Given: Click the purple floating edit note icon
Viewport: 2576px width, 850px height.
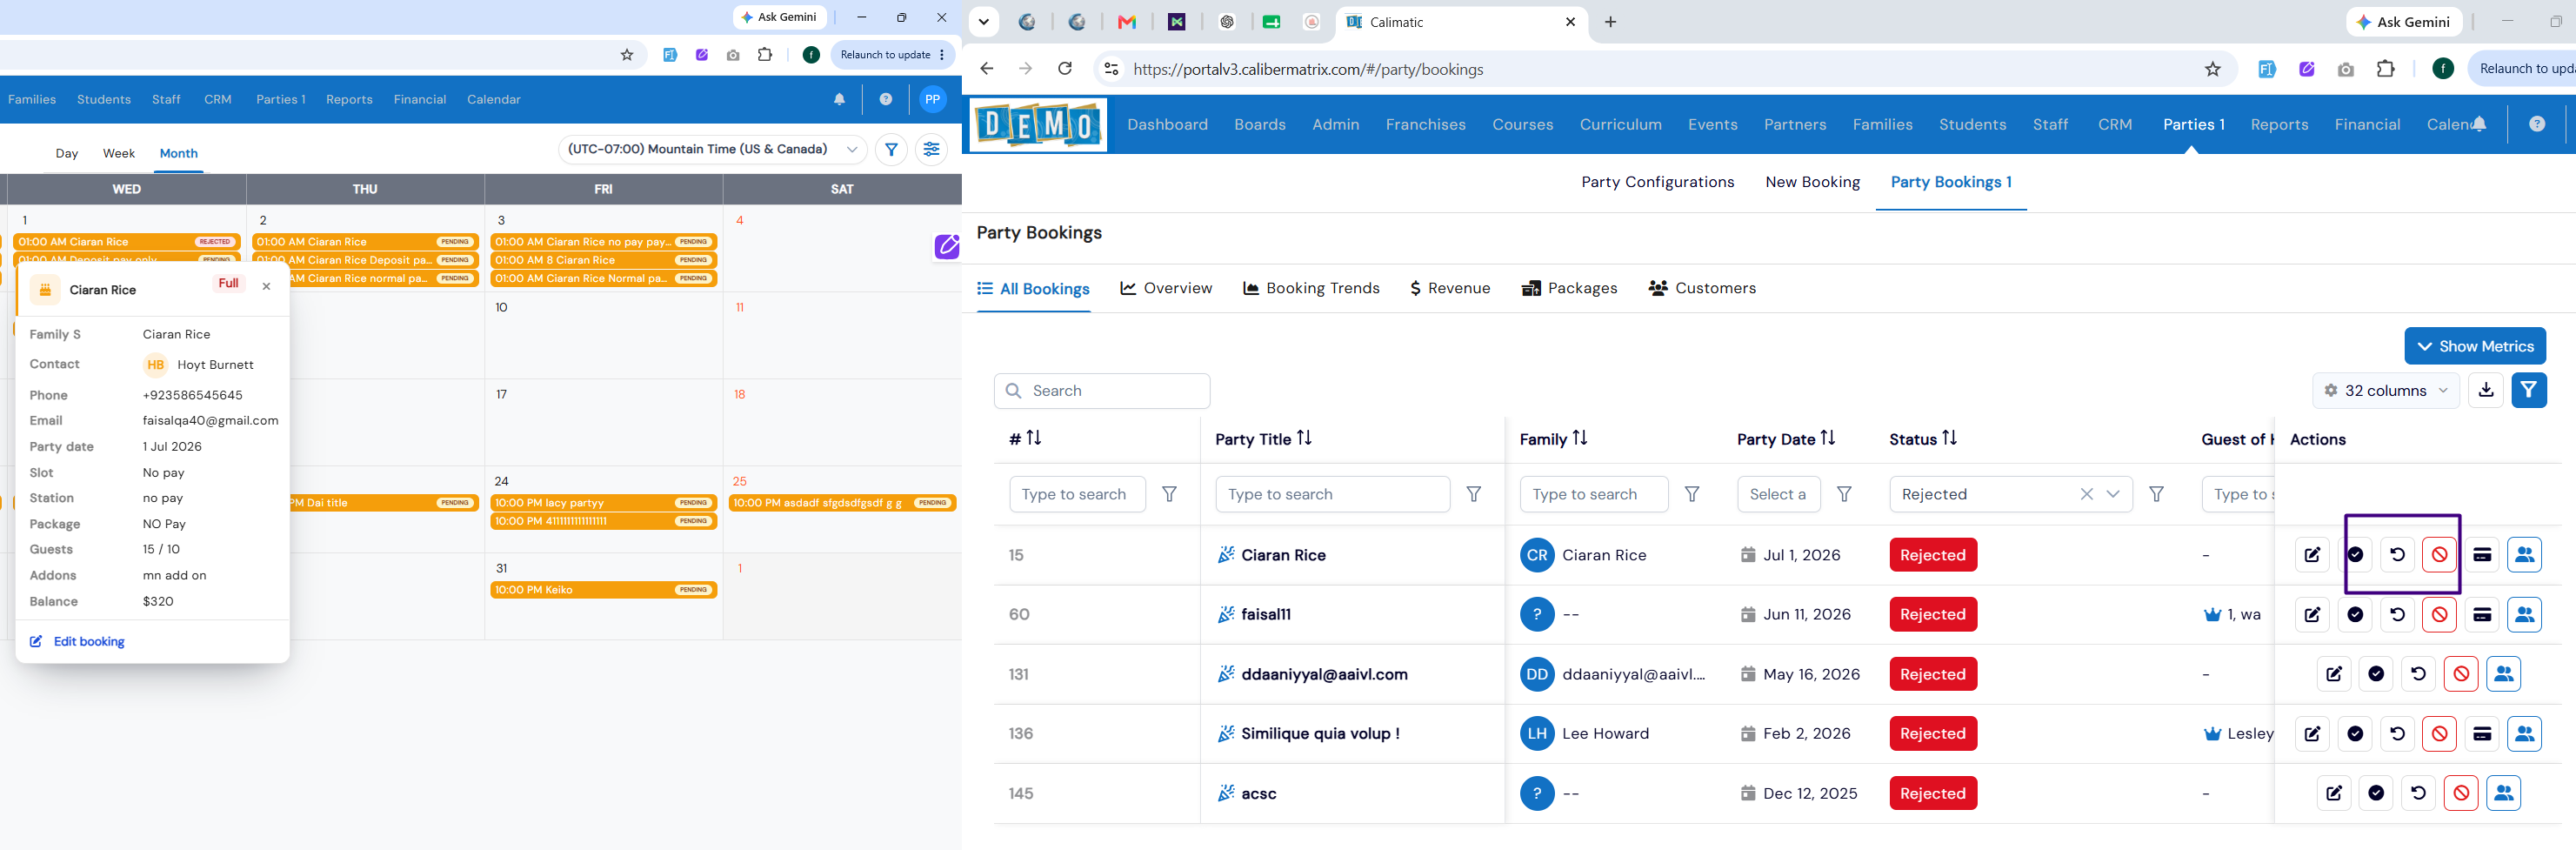Looking at the screenshot, I should 946,245.
